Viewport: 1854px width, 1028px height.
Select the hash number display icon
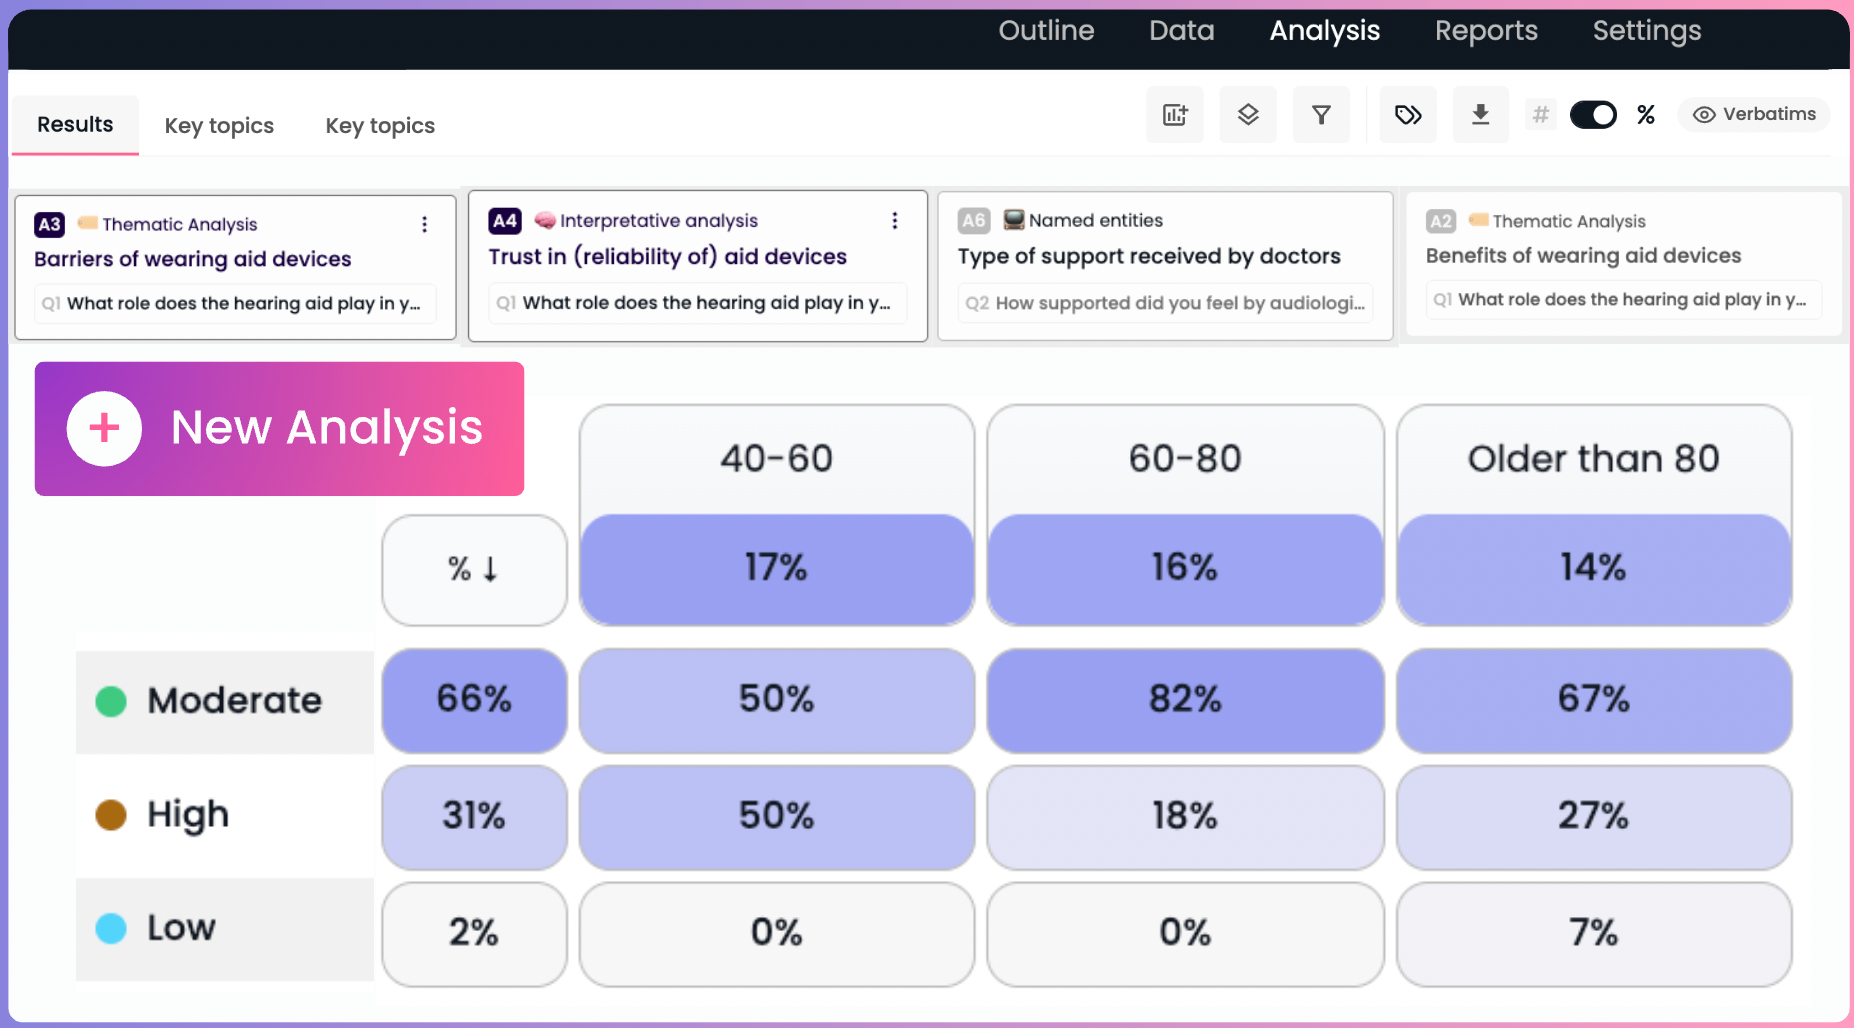click(1541, 115)
